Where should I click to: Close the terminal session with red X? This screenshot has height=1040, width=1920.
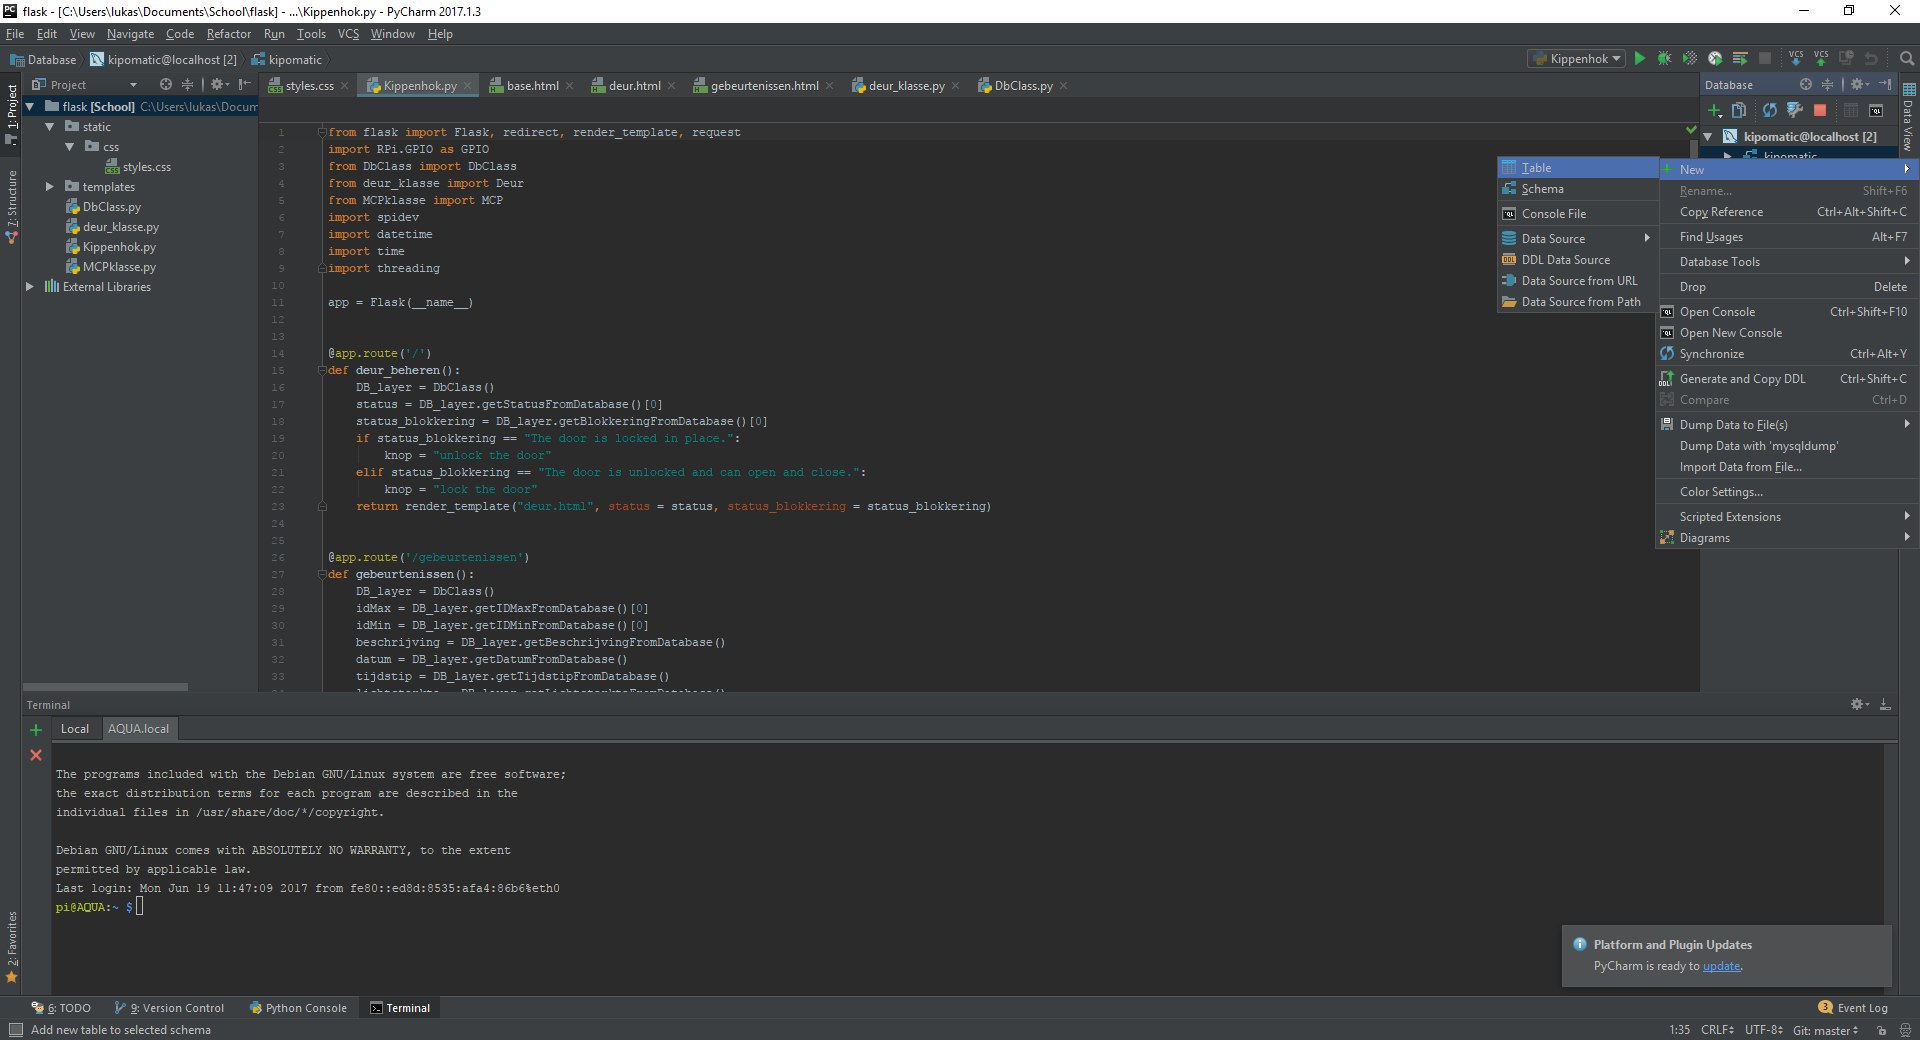tap(36, 755)
